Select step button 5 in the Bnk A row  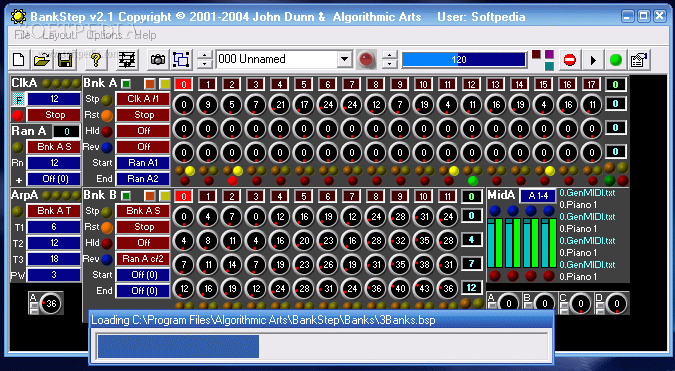(303, 84)
